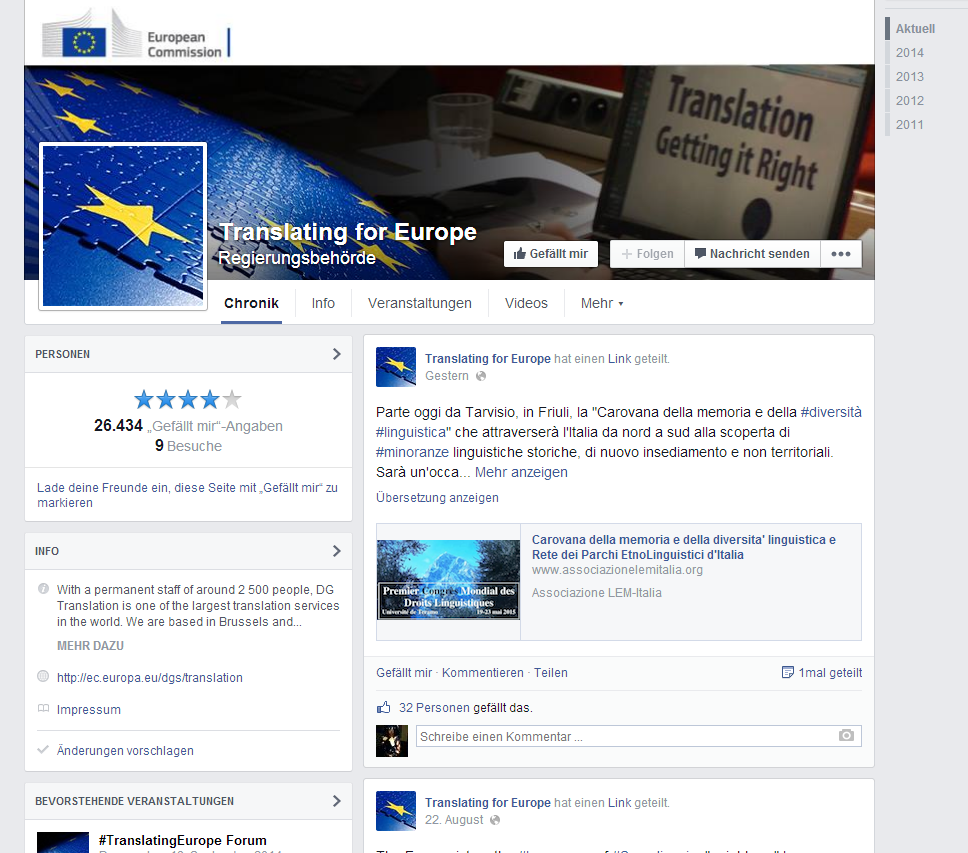
Task: Click page avatar on the 22. August post
Action: (x=396, y=811)
